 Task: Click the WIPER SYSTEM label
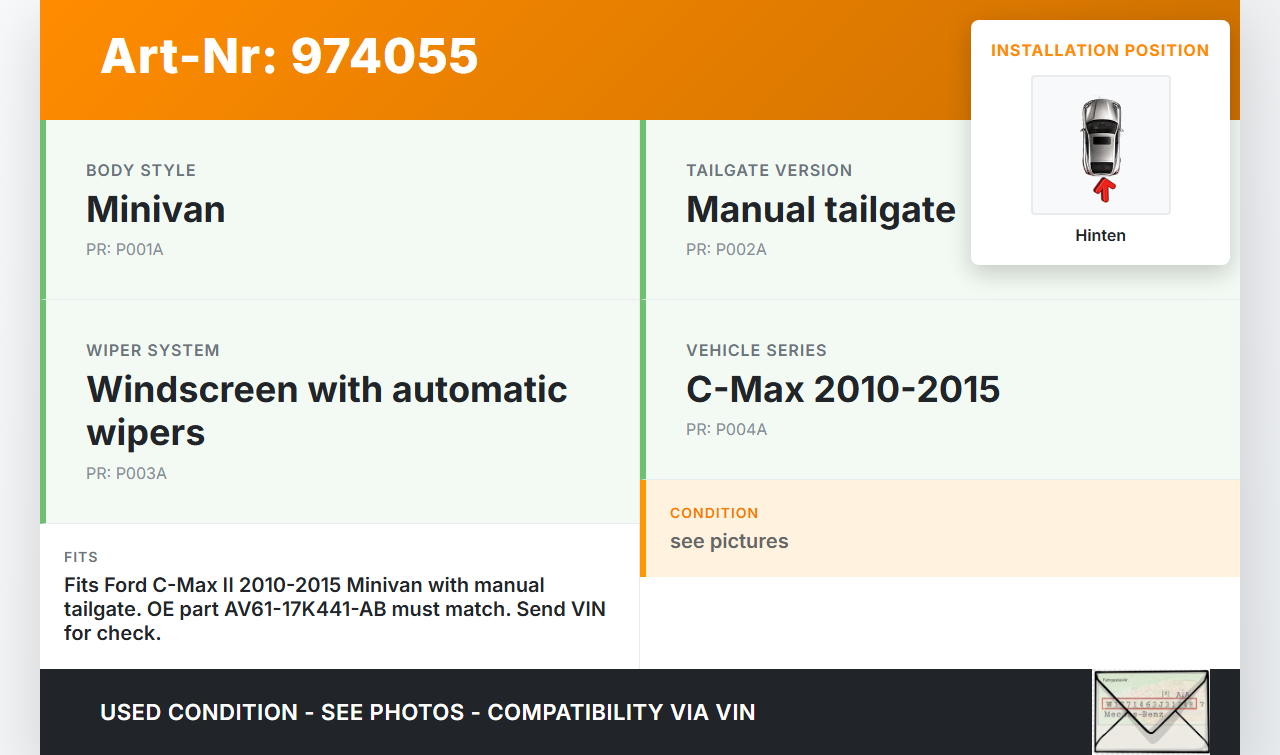pyautogui.click(x=153, y=350)
